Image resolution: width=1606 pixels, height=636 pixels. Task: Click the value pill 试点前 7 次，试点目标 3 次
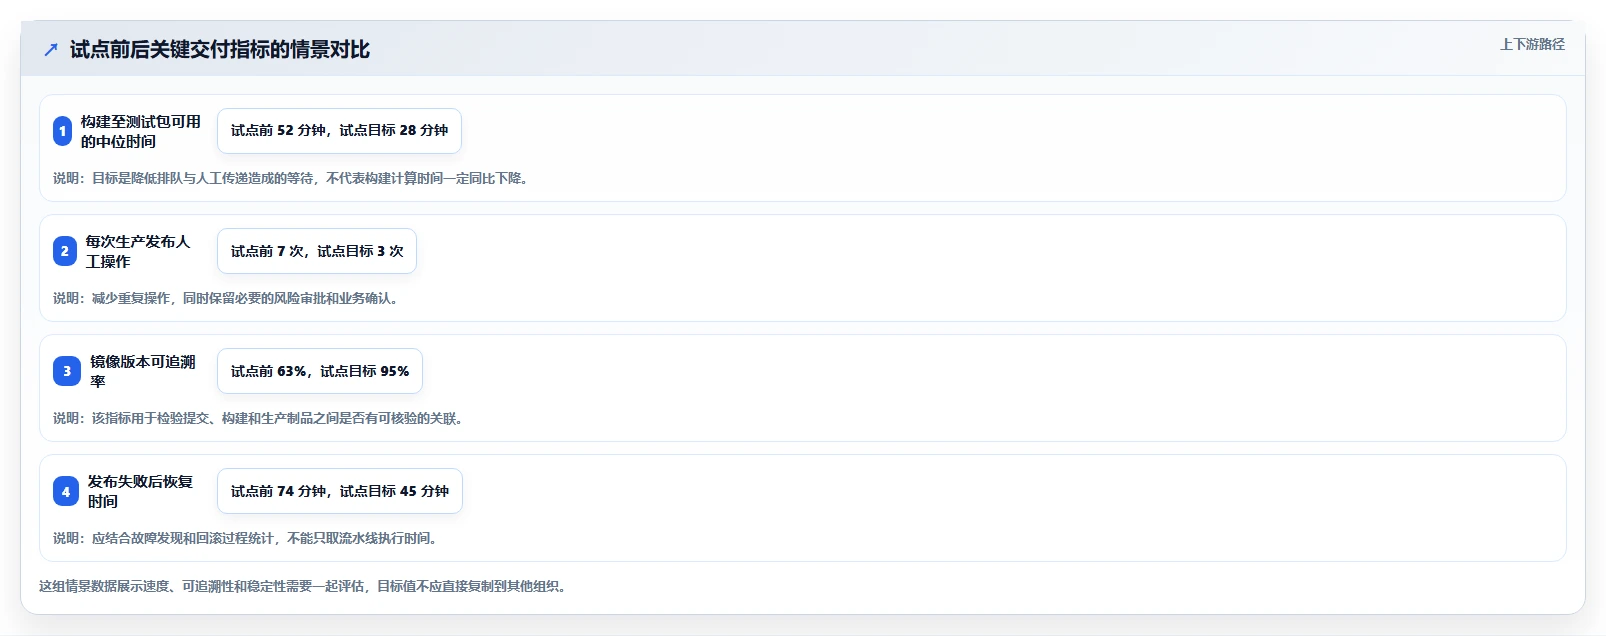pyautogui.click(x=317, y=251)
